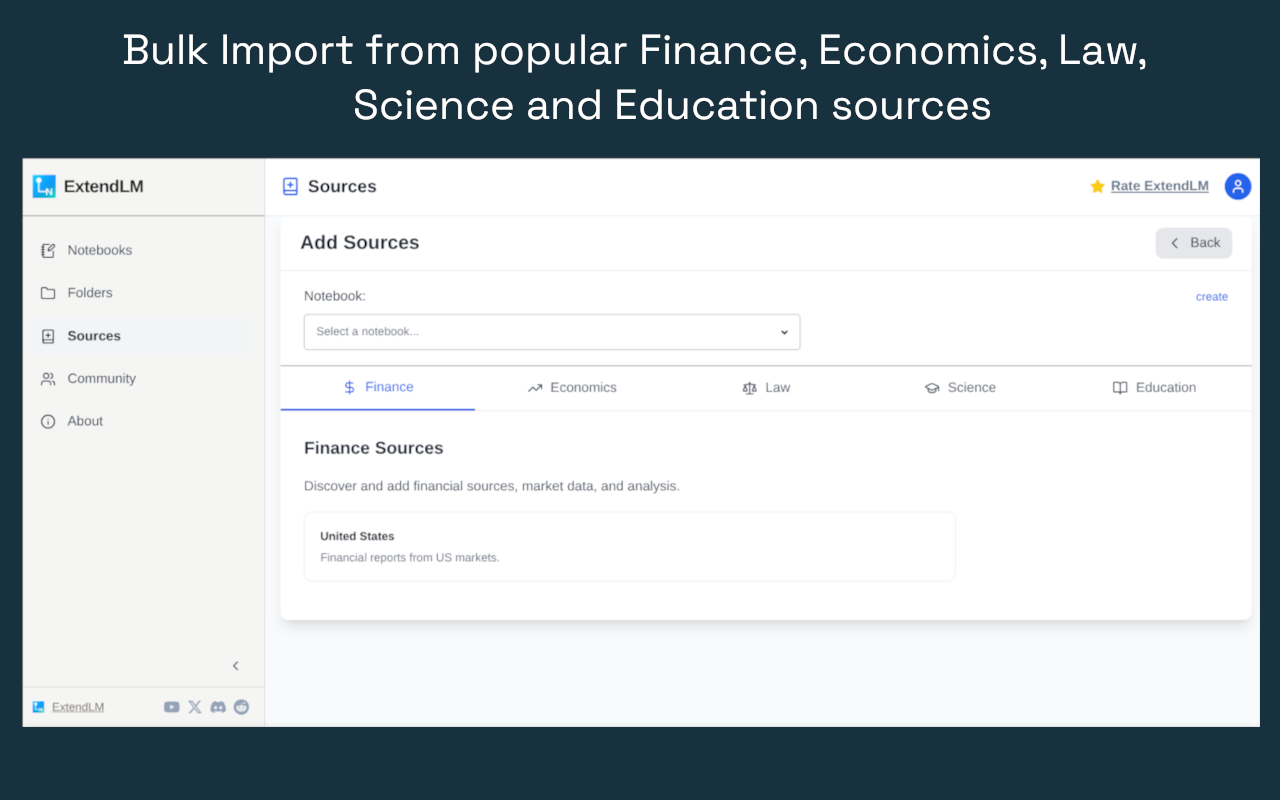Go to Notebooks in the sidebar
Viewport: 1280px width, 800px height.
click(99, 250)
